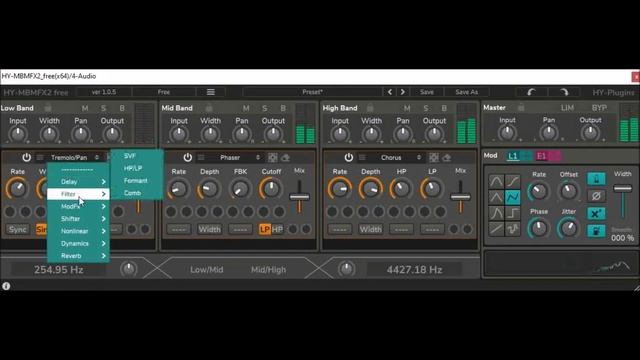This screenshot has height=360, width=640.
Task: Select the HP filter mode in Phaser
Action: (x=277, y=229)
